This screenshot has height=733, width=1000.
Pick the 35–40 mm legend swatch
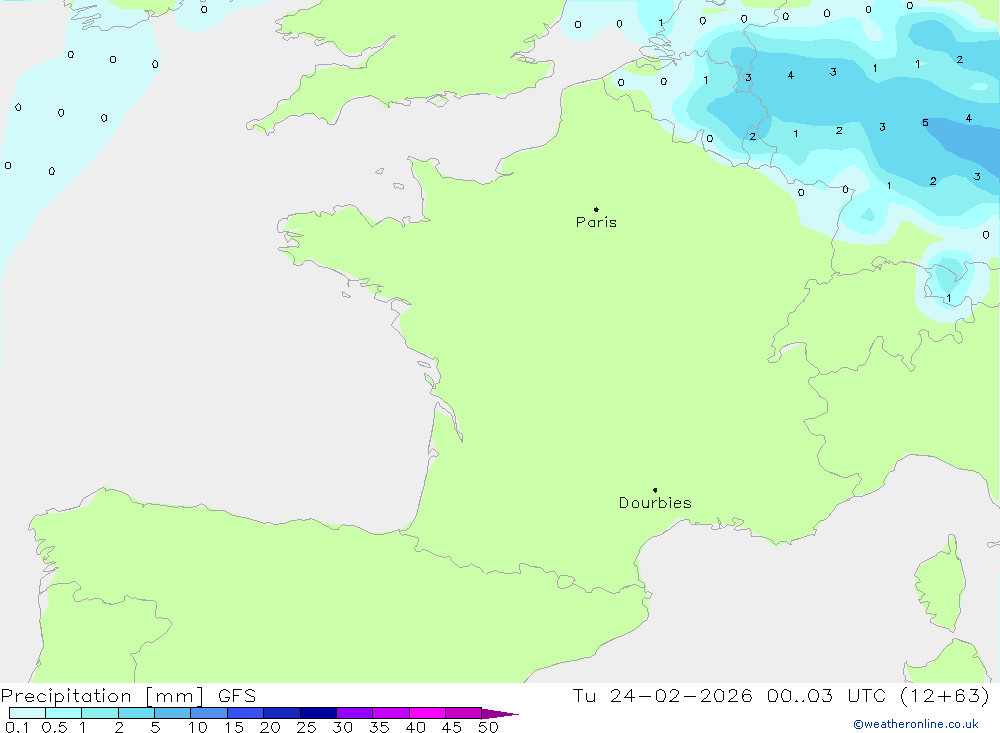[391, 713]
